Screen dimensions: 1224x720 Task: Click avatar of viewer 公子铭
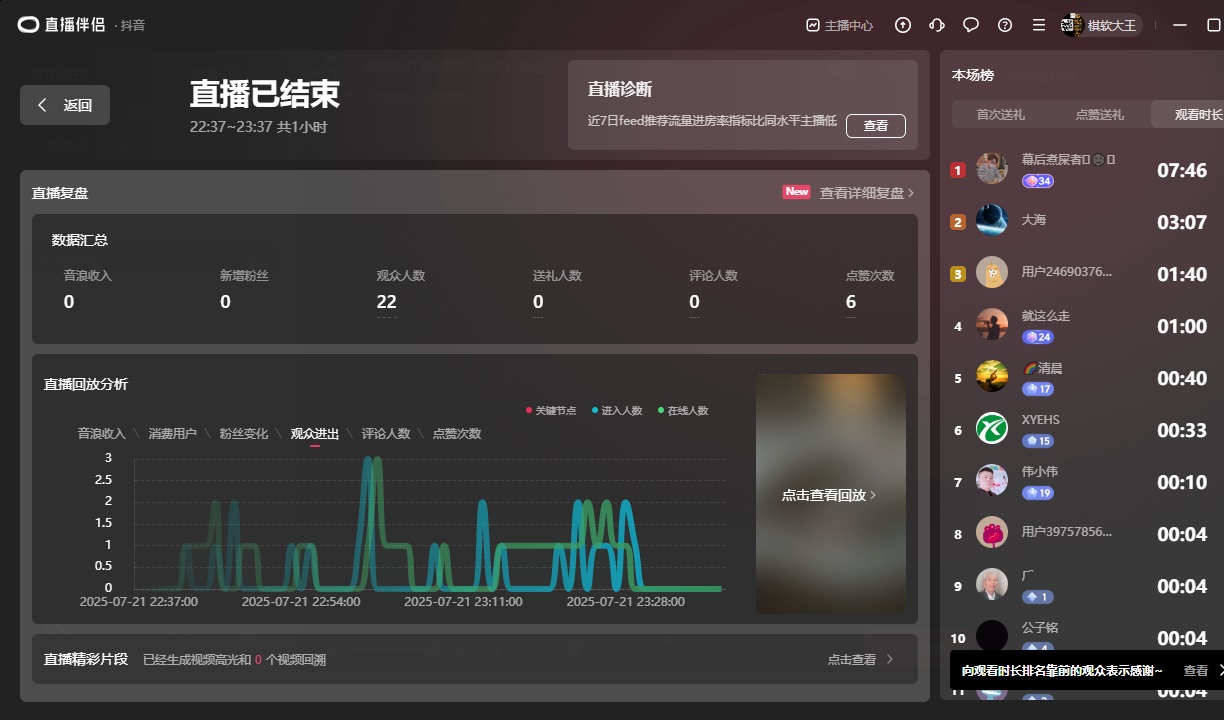(992, 637)
